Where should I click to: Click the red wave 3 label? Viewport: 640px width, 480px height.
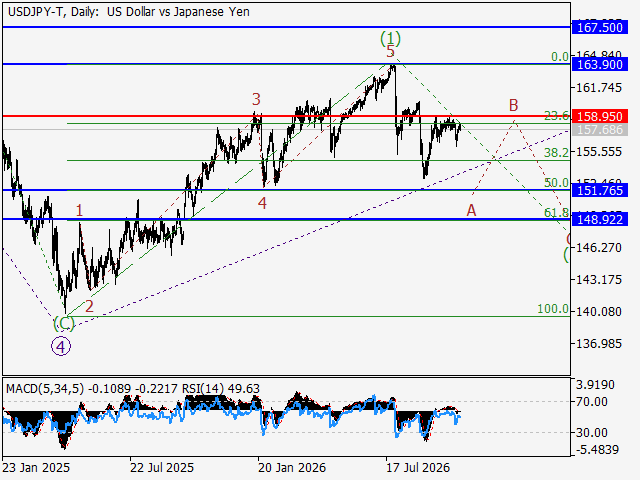pyautogui.click(x=256, y=99)
